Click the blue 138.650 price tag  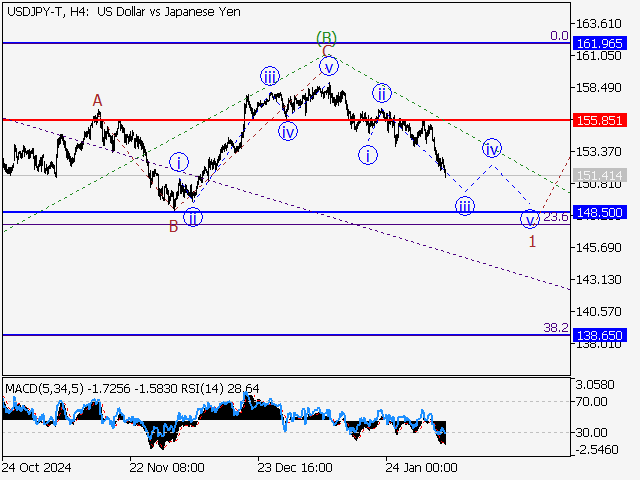point(600,336)
